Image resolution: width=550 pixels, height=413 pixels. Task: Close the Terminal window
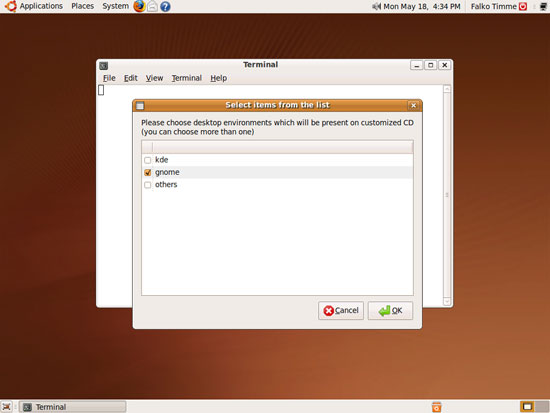tap(444, 65)
